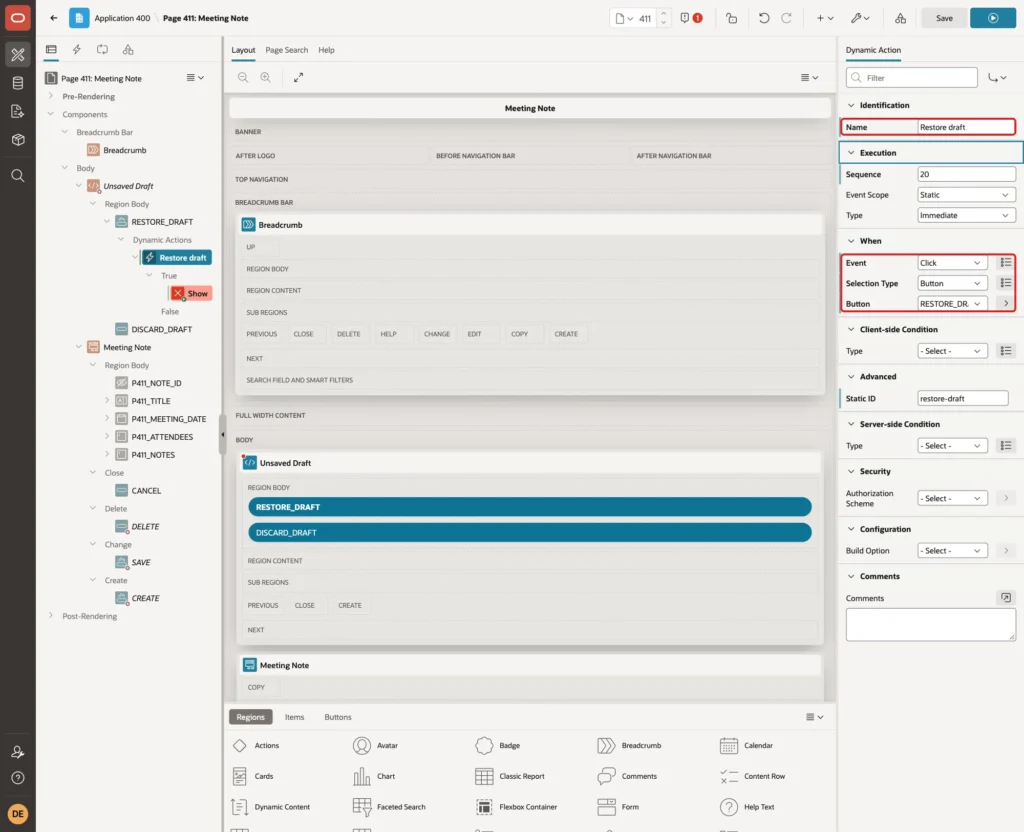Image resolution: width=1024 pixels, height=832 pixels.
Task: Open the Authorization Scheme select list
Action: click(952, 498)
